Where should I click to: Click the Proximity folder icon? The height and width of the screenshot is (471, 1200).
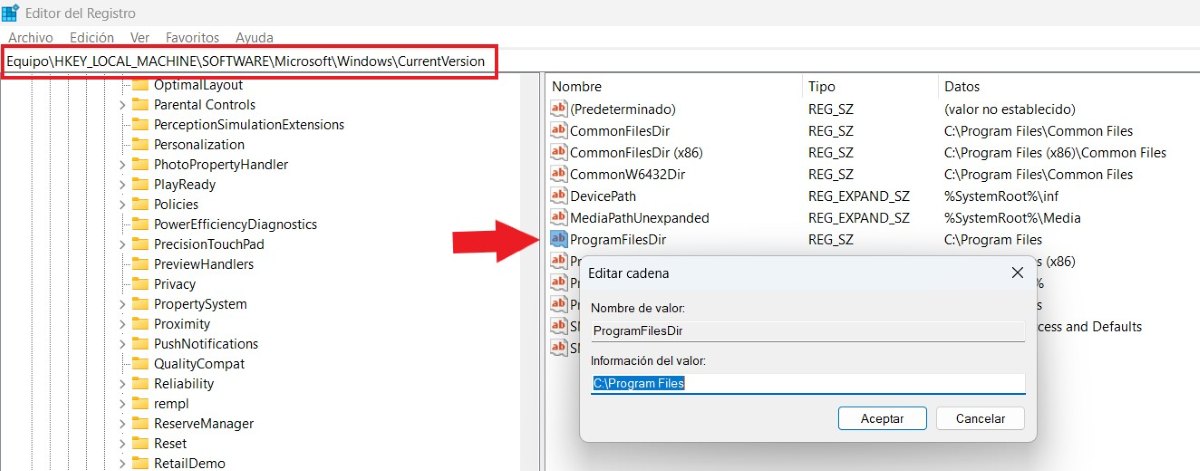tap(140, 324)
